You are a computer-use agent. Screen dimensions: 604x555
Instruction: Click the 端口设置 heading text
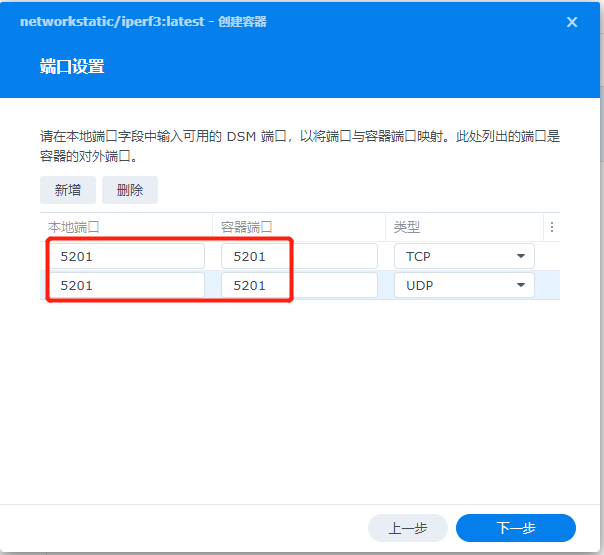click(x=72, y=66)
